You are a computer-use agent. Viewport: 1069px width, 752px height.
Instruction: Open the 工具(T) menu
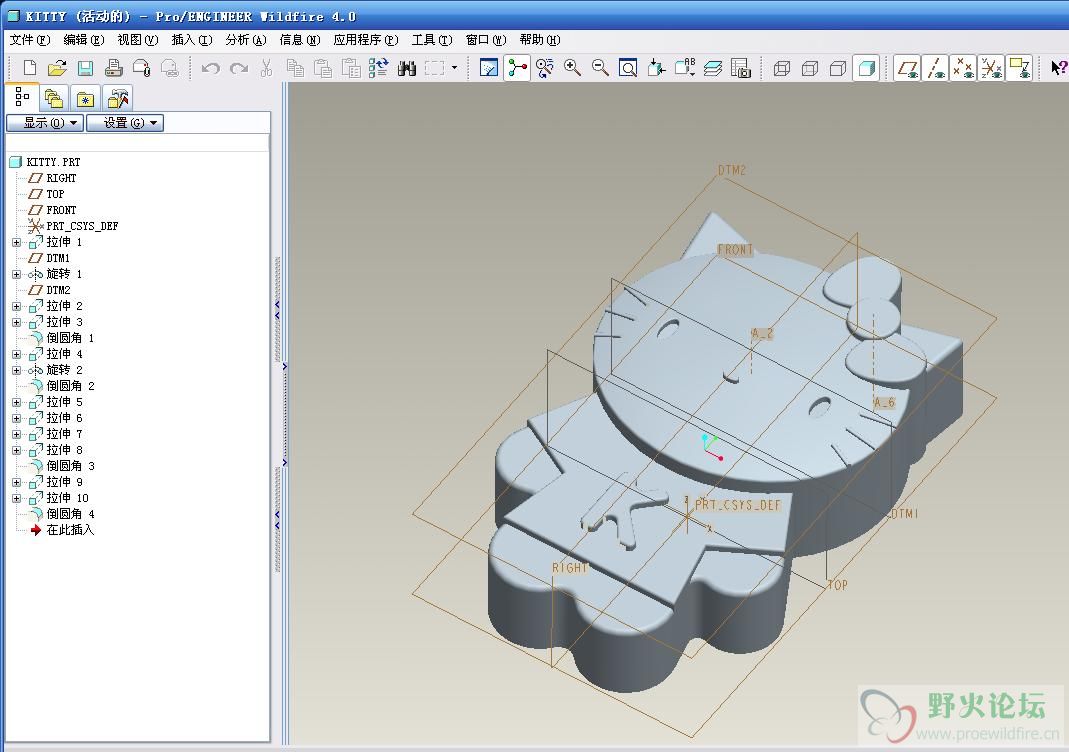pyautogui.click(x=432, y=40)
